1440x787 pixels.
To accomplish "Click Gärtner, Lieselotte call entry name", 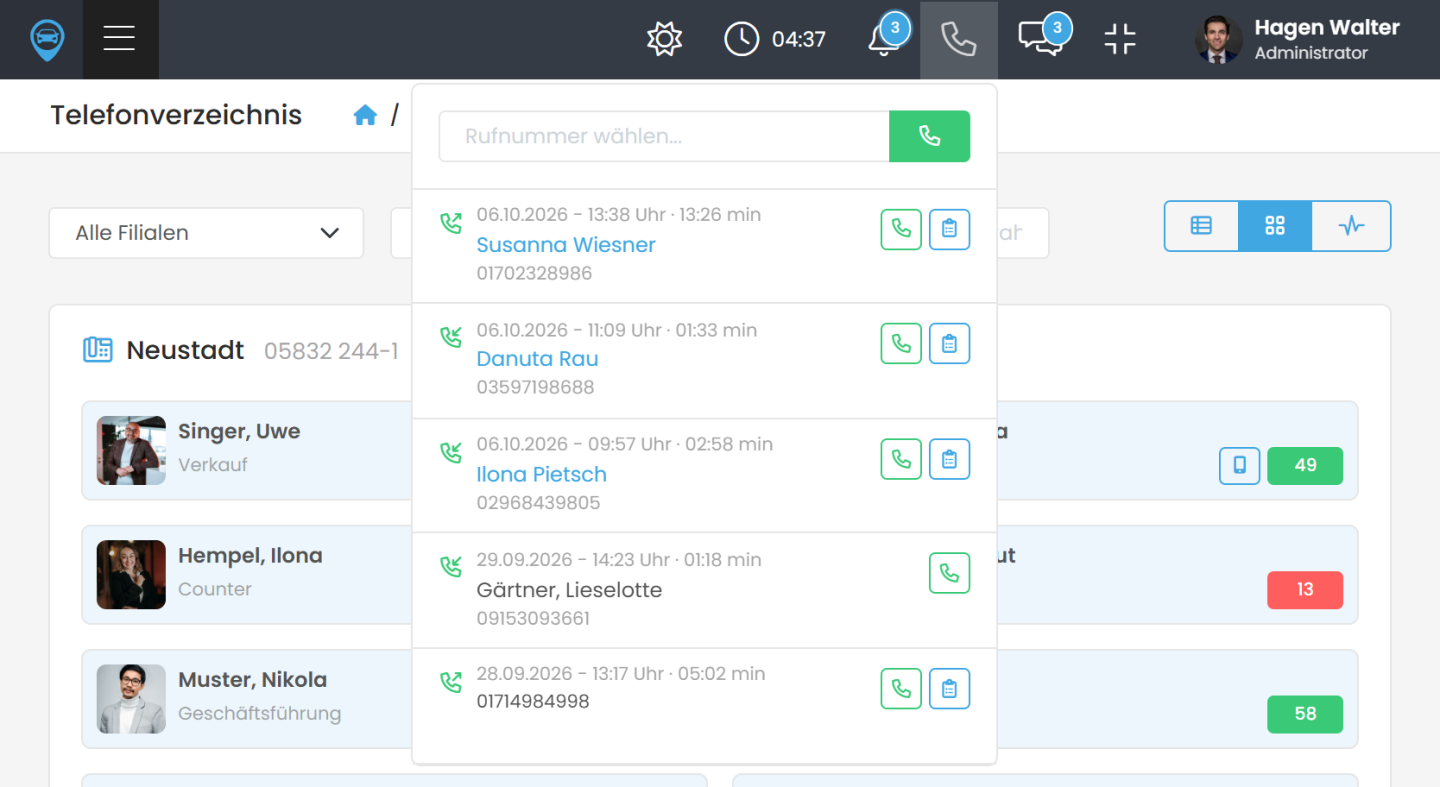I will [569, 590].
